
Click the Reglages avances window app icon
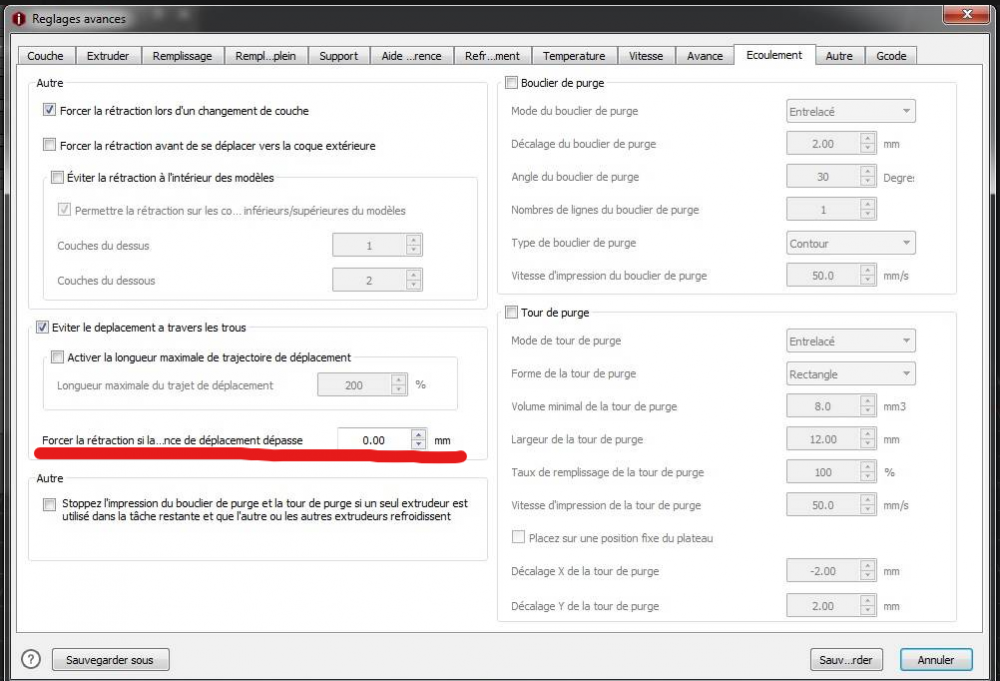18,19
